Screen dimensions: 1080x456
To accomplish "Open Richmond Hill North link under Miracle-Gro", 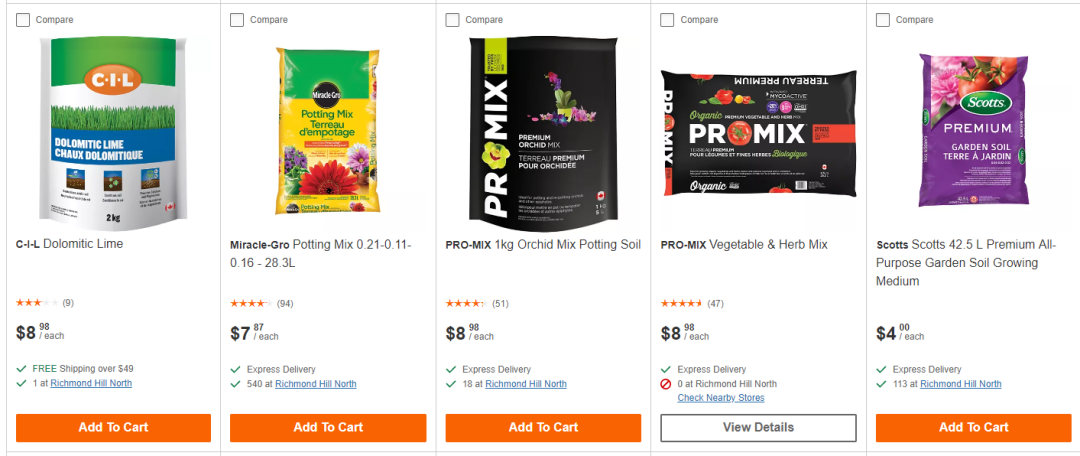I will [315, 384].
